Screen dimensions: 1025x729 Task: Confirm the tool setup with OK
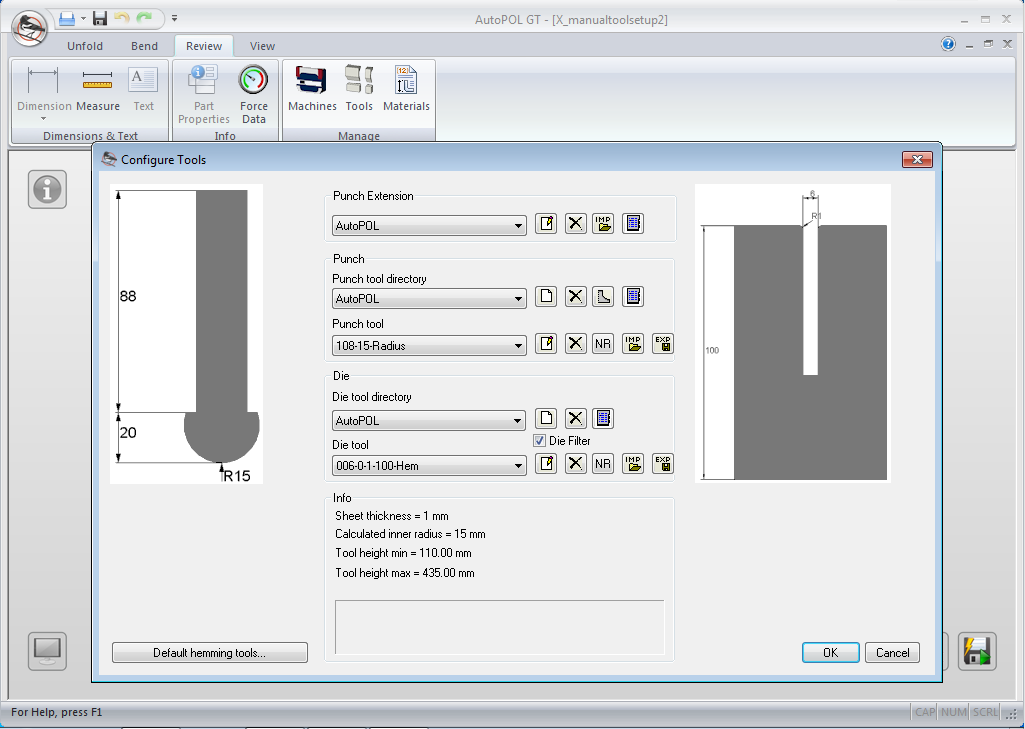pos(830,652)
